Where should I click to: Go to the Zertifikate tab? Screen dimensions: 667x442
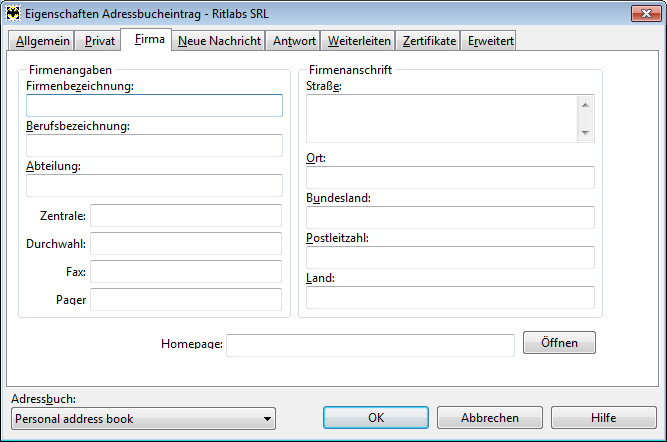pyautogui.click(x=429, y=41)
